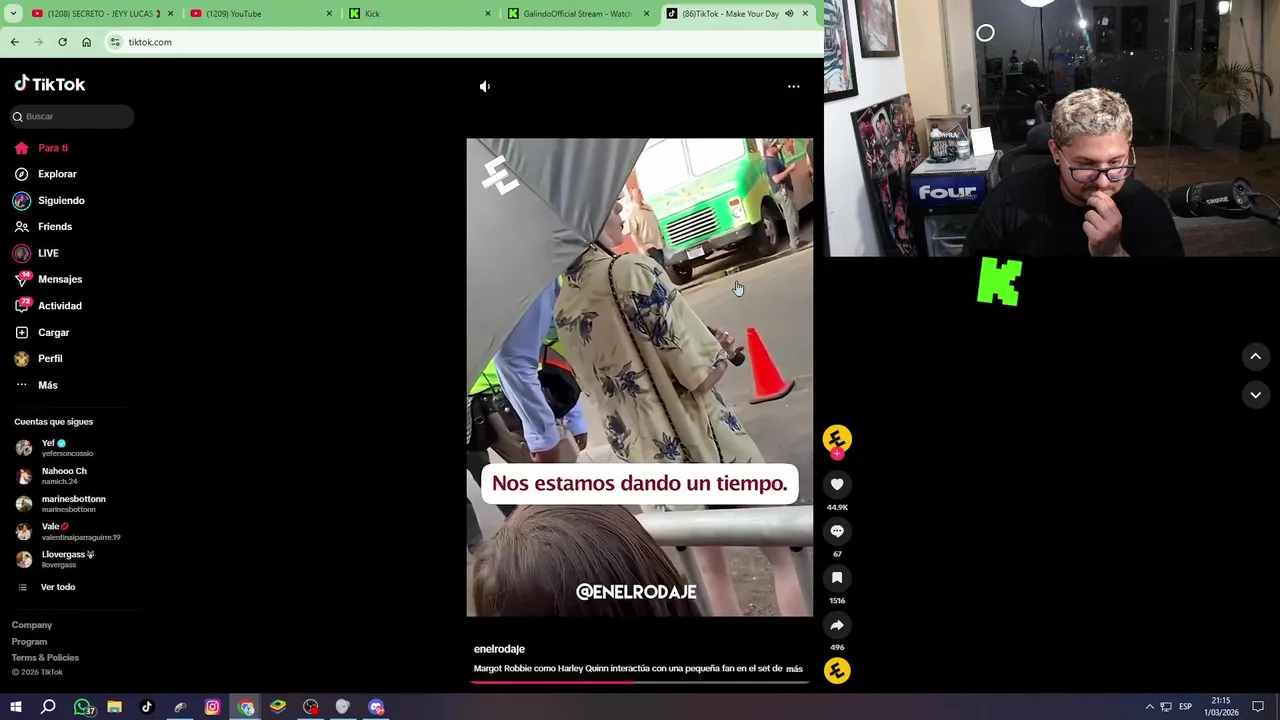The height and width of the screenshot is (720, 1280).
Task: Open Windows taskbar search
Action: point(48,707)
